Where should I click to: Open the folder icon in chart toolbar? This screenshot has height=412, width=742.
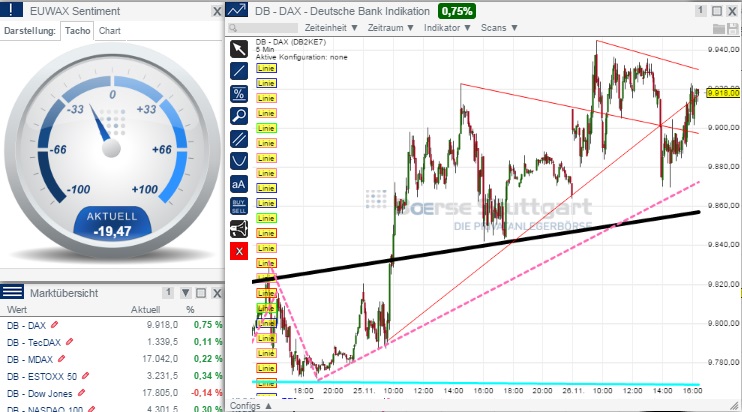(x=719, y=28)
